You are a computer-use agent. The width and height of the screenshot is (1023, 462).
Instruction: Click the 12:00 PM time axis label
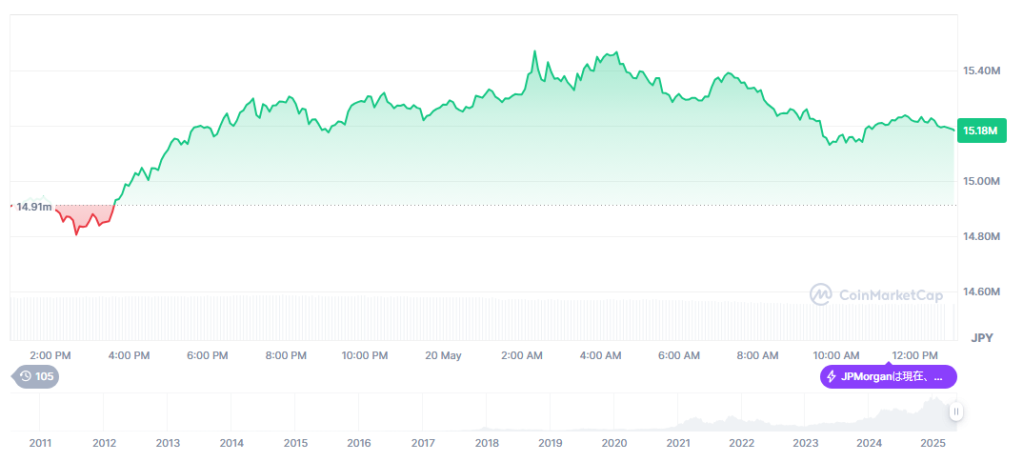coord(915,356)
